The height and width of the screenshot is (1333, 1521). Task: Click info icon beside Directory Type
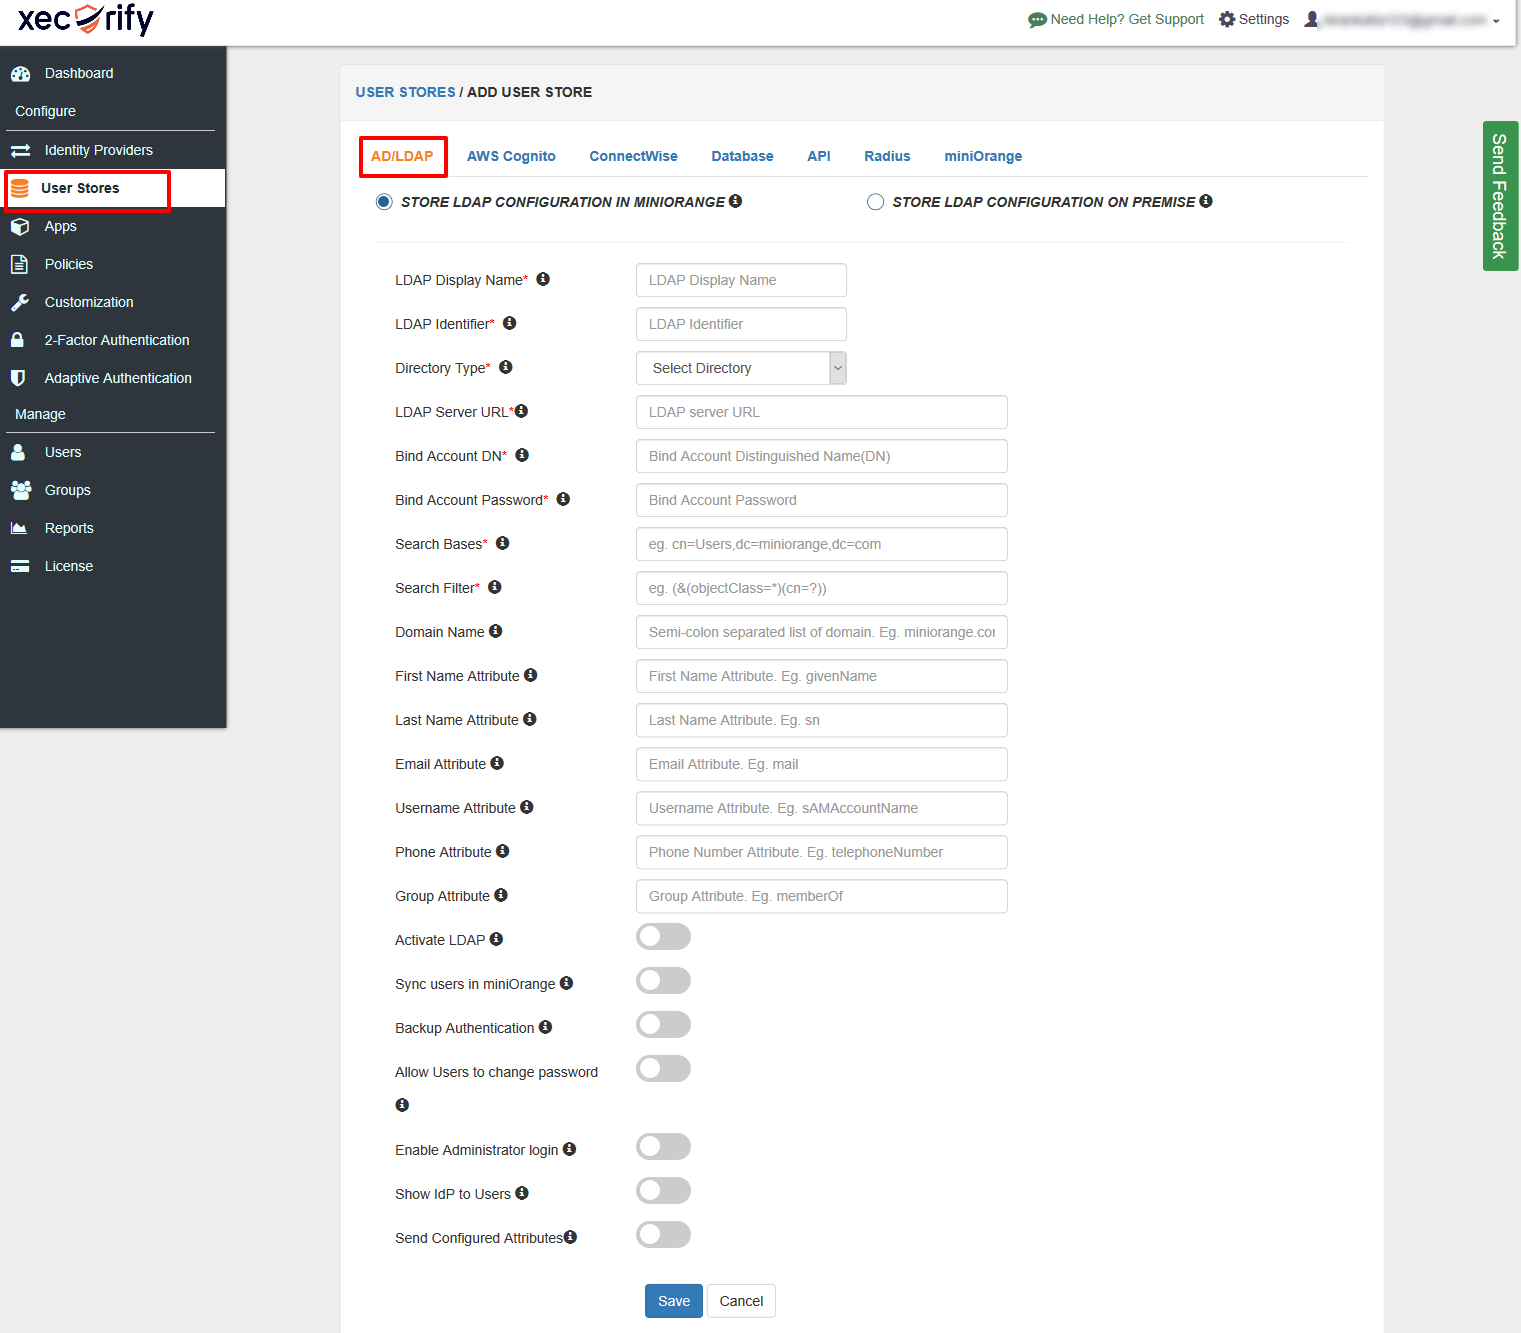[x=506, y=367]
